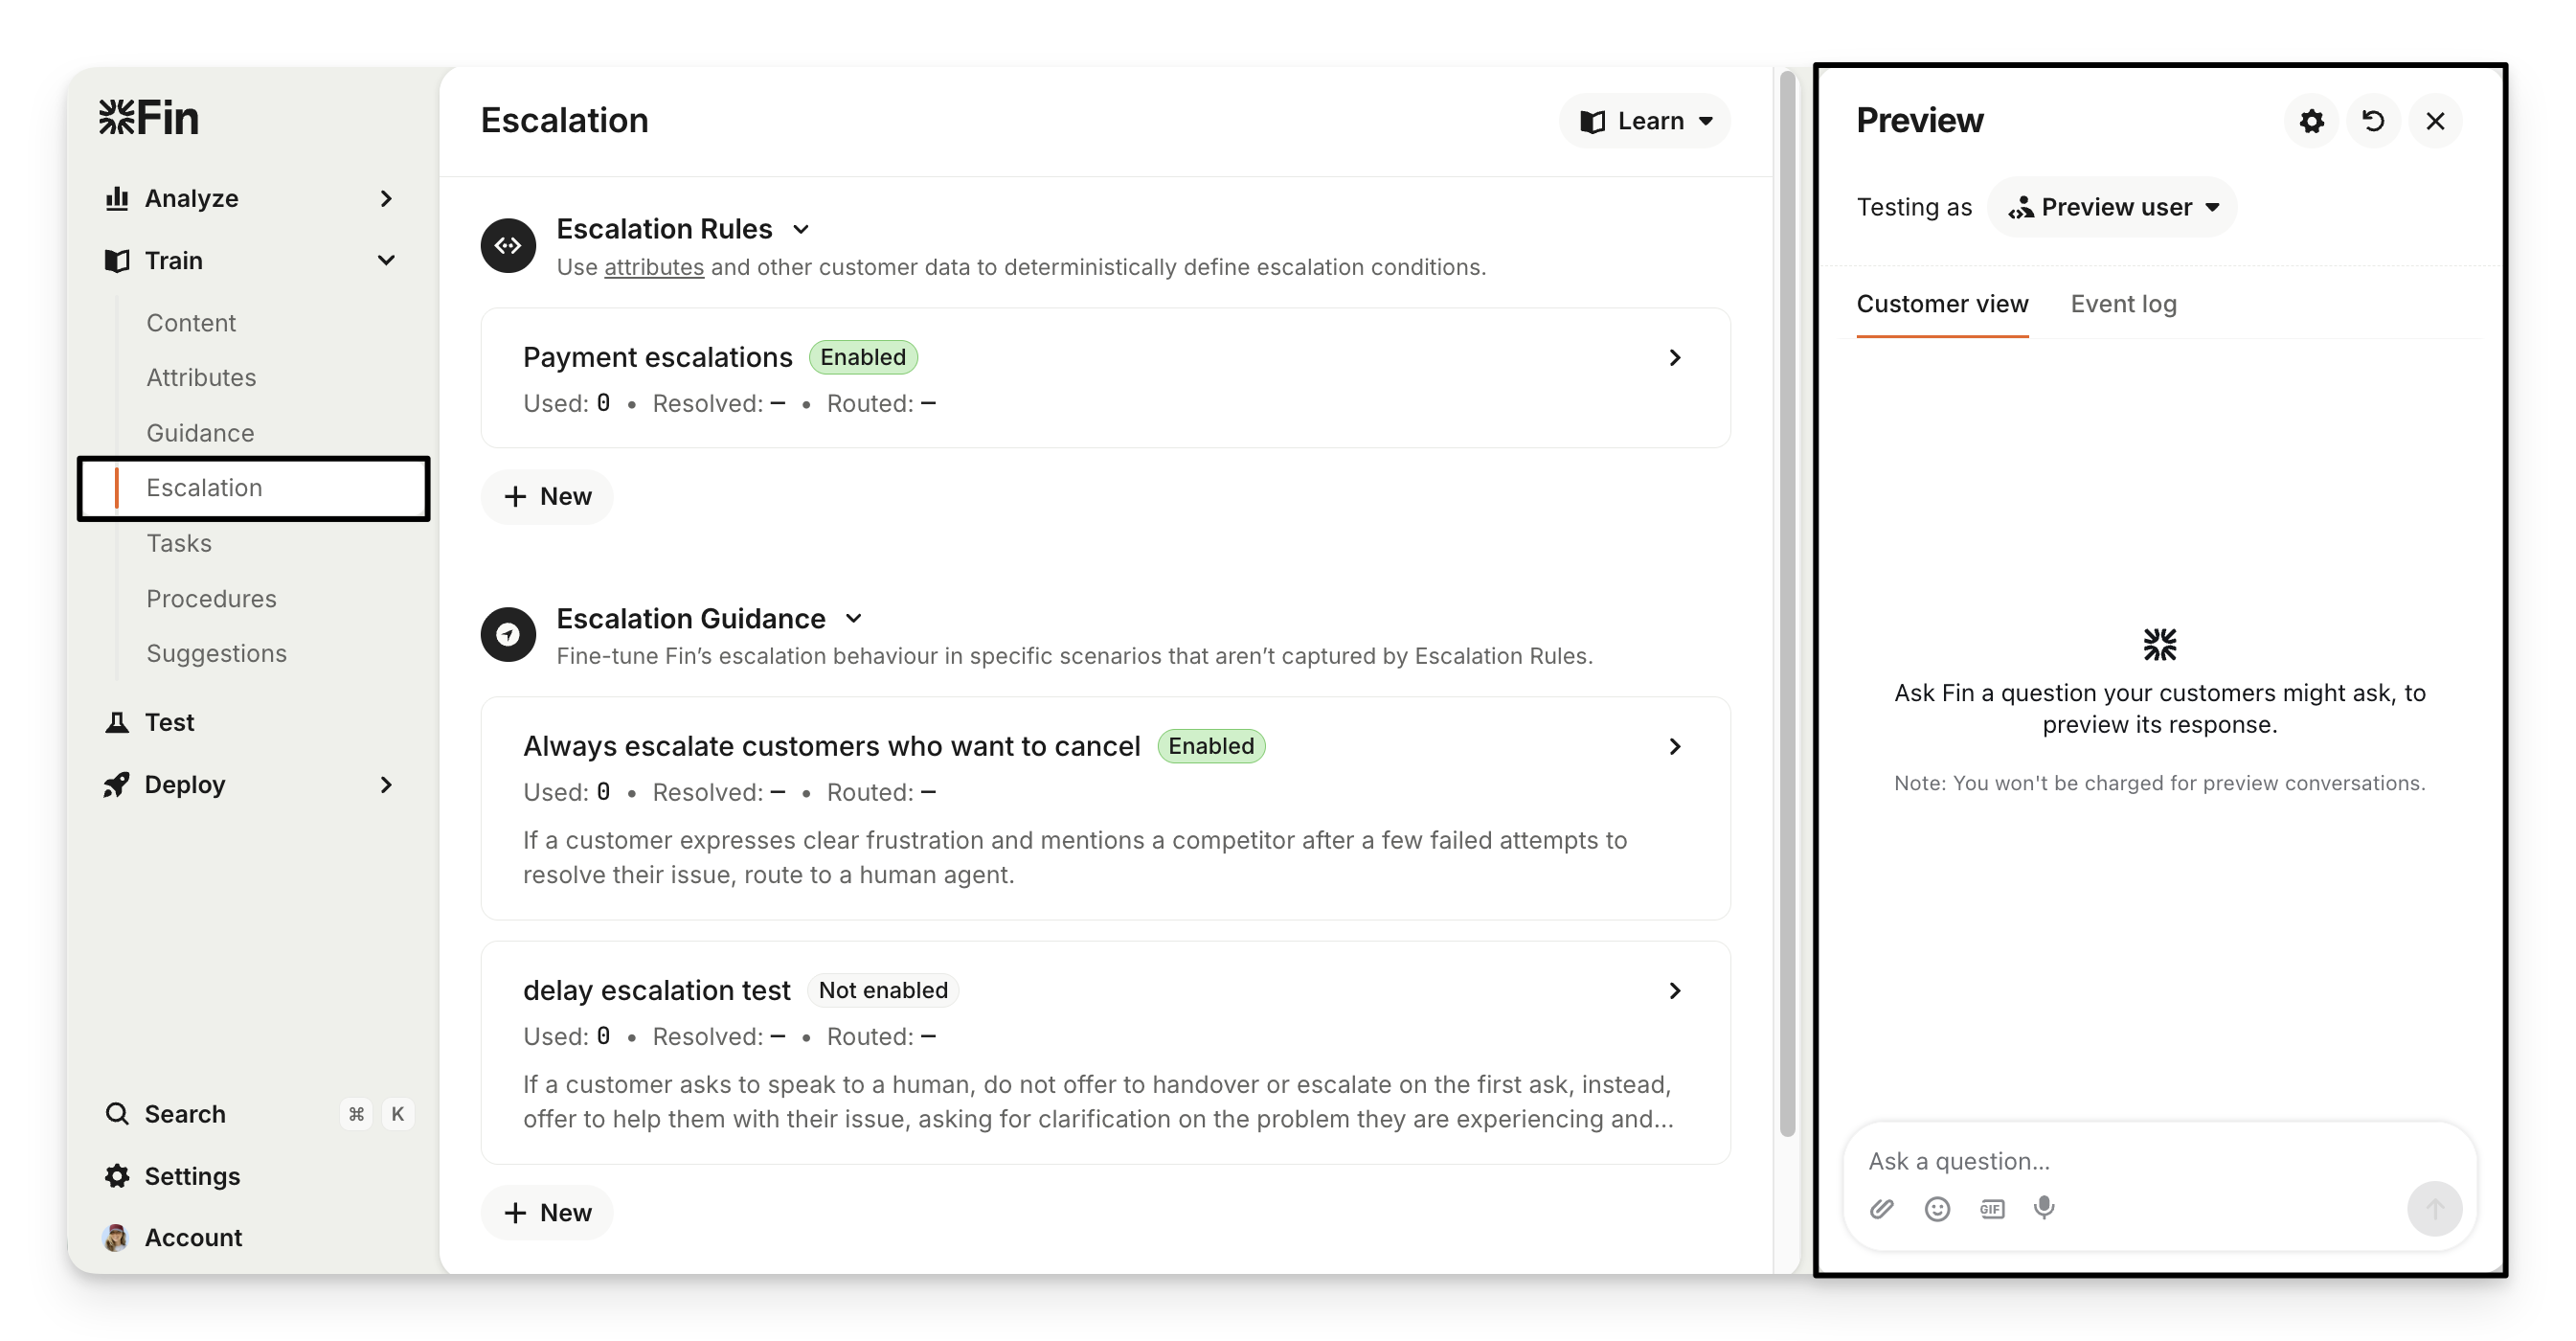Open the emoji picker in the preview chat

(x=1937, y=1208)
